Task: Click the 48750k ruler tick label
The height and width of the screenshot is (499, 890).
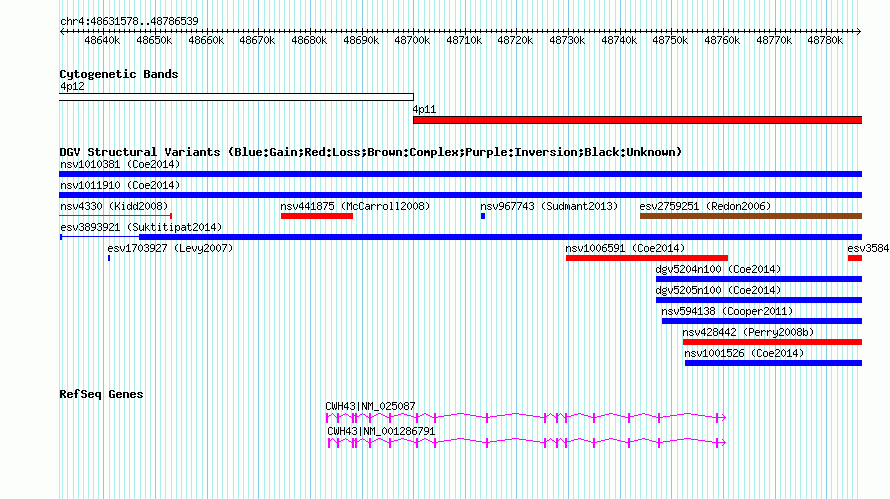Action: click(670, 40)
